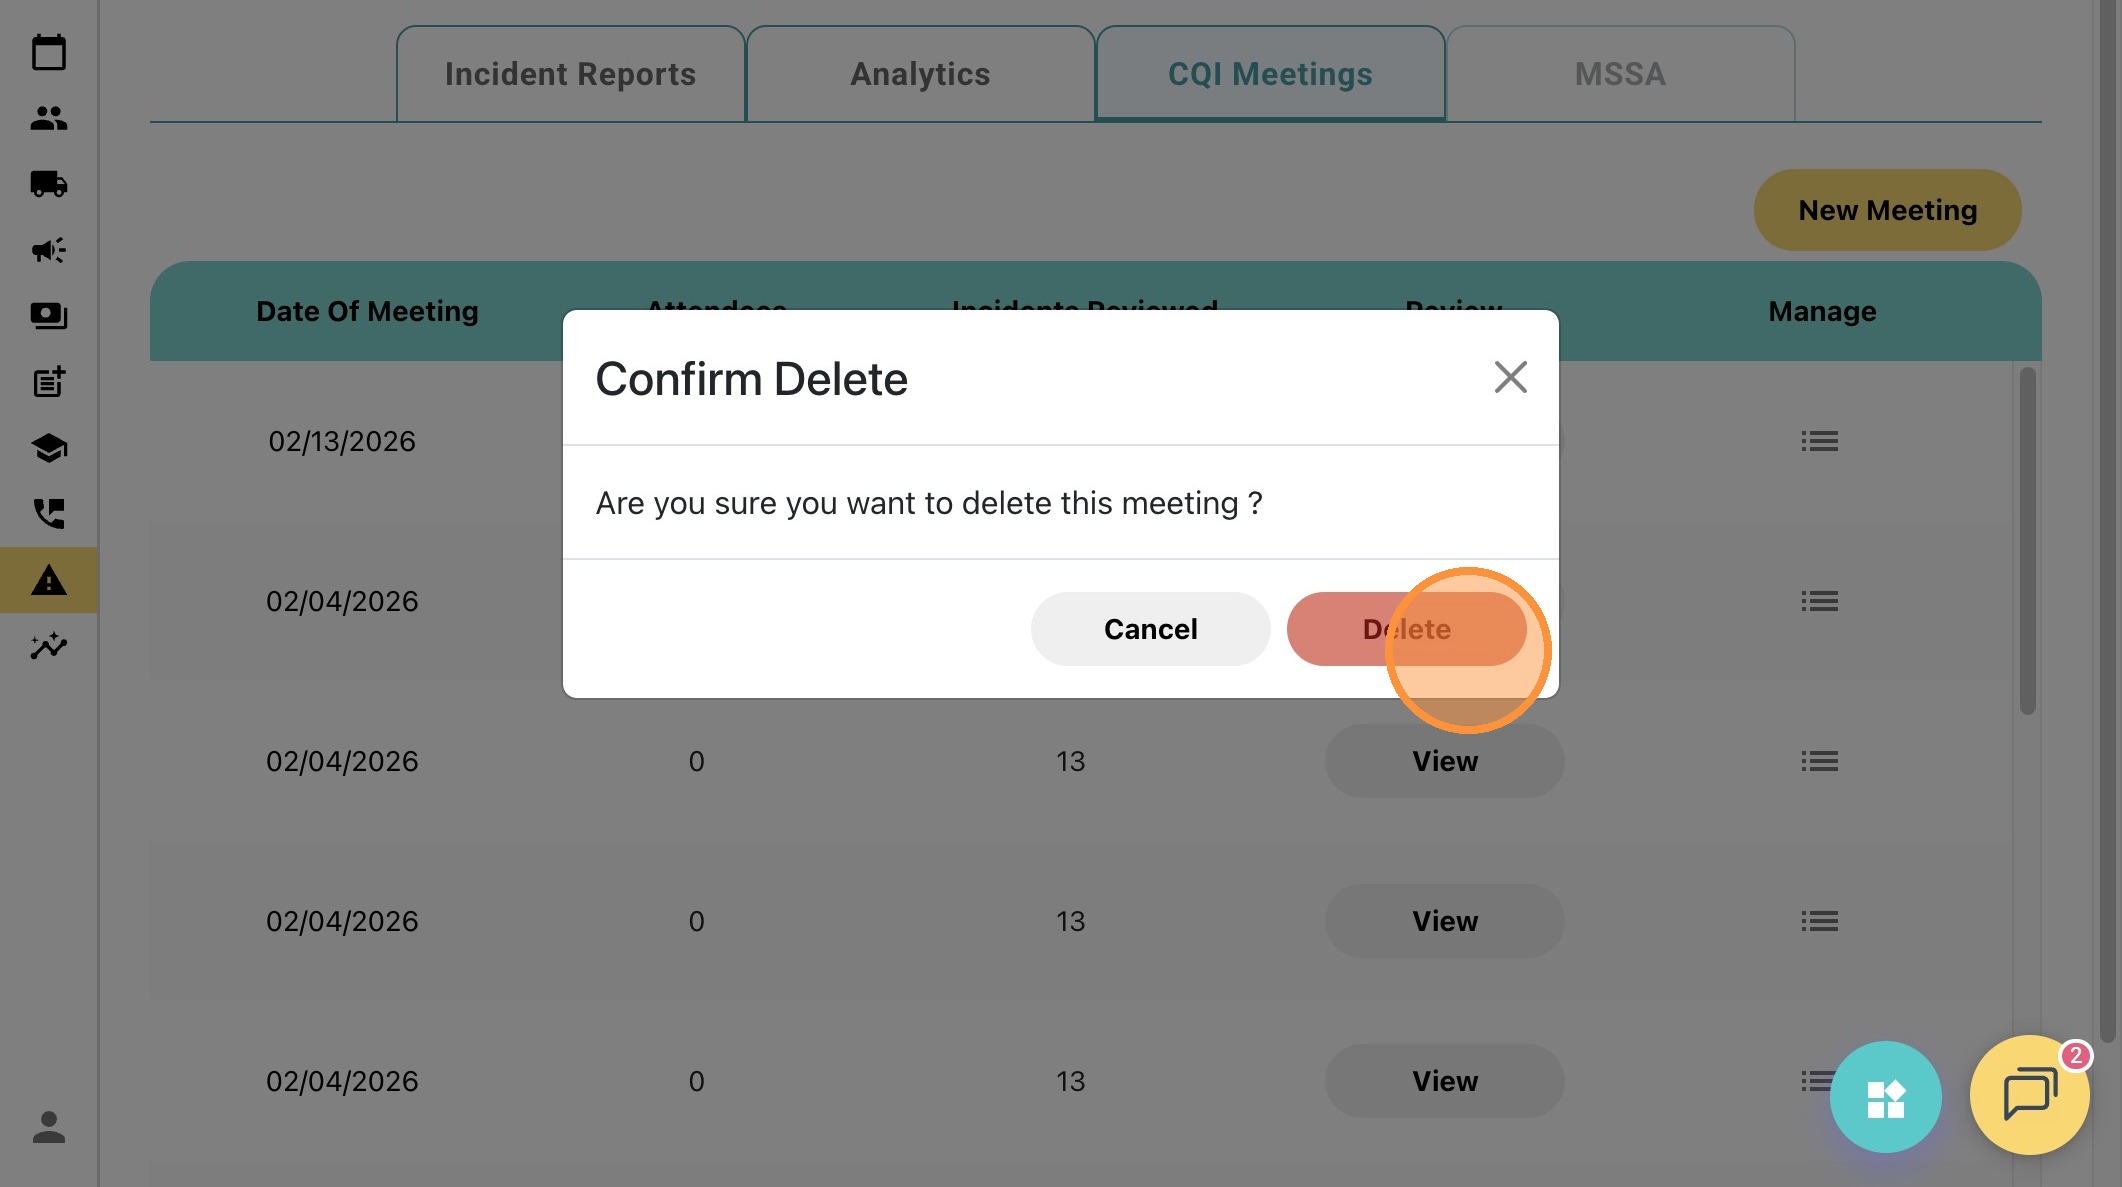2122x1187 pixels.
Task: Switch to the Incident Reports tab
Action: tap(570, 74)
